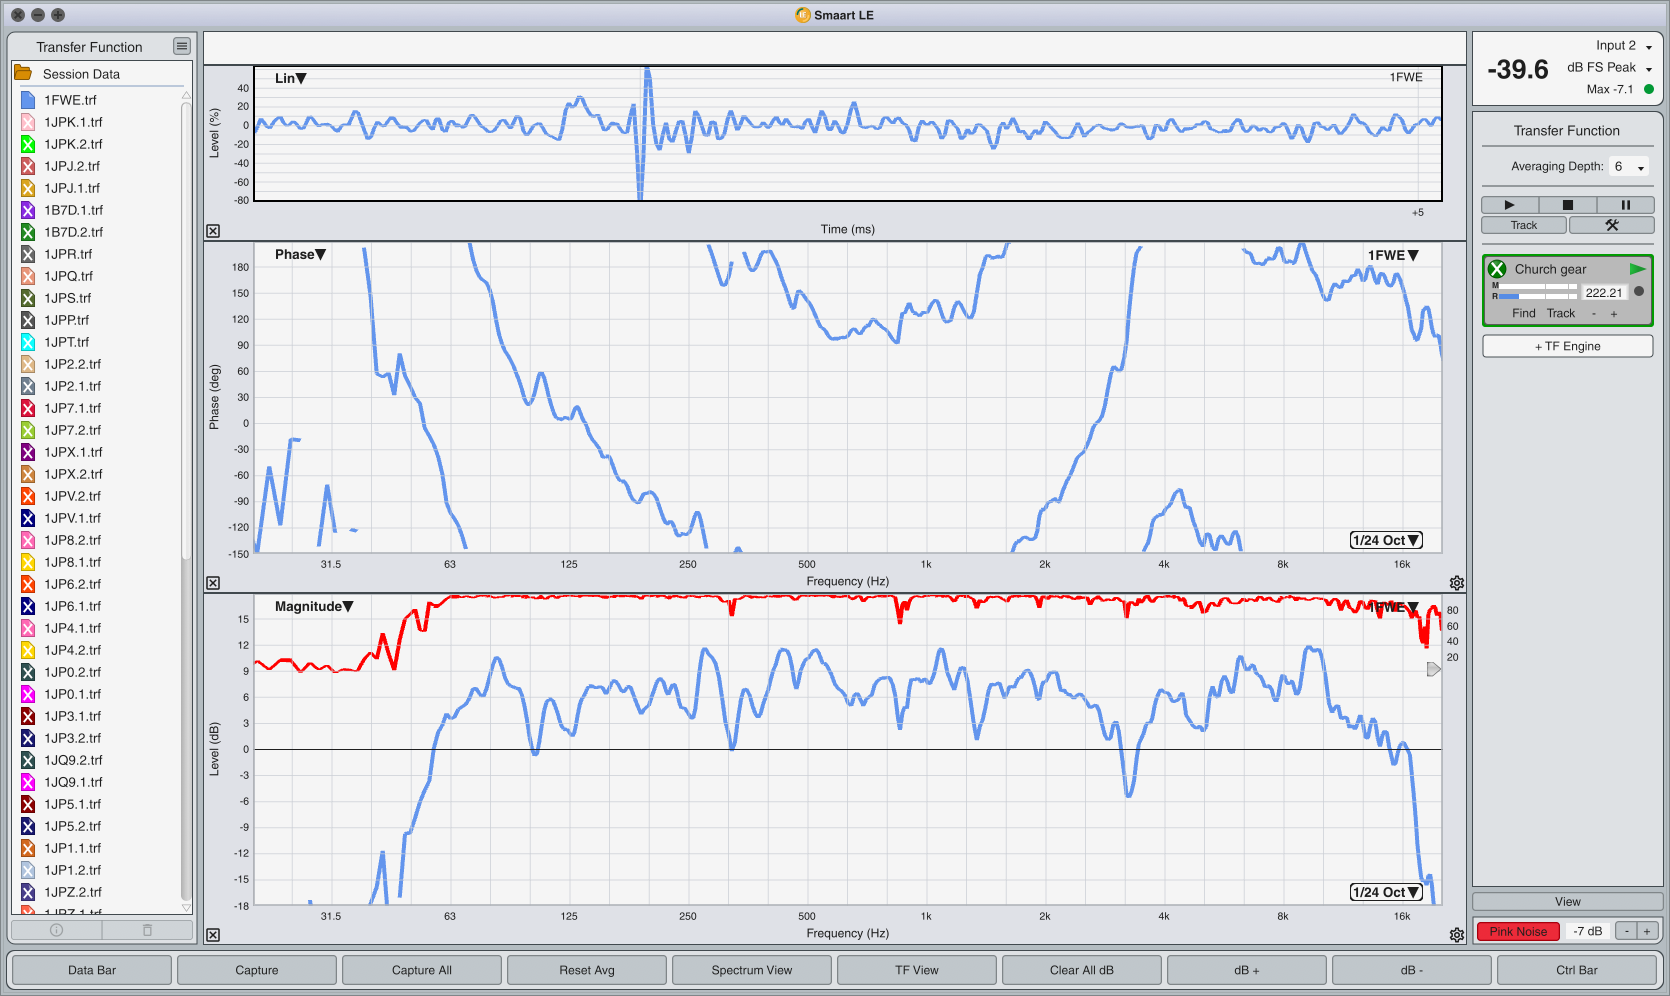The width and height of the screenshot is (1670, 996).
Task: Open the Input 2 selector dropdown
Action: point(1624,45)
